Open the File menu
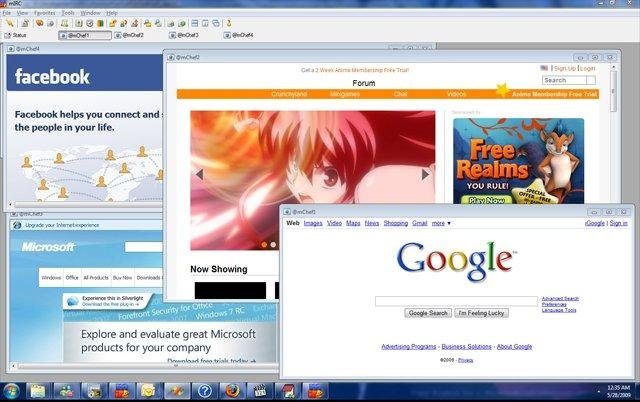 point(7,13)
